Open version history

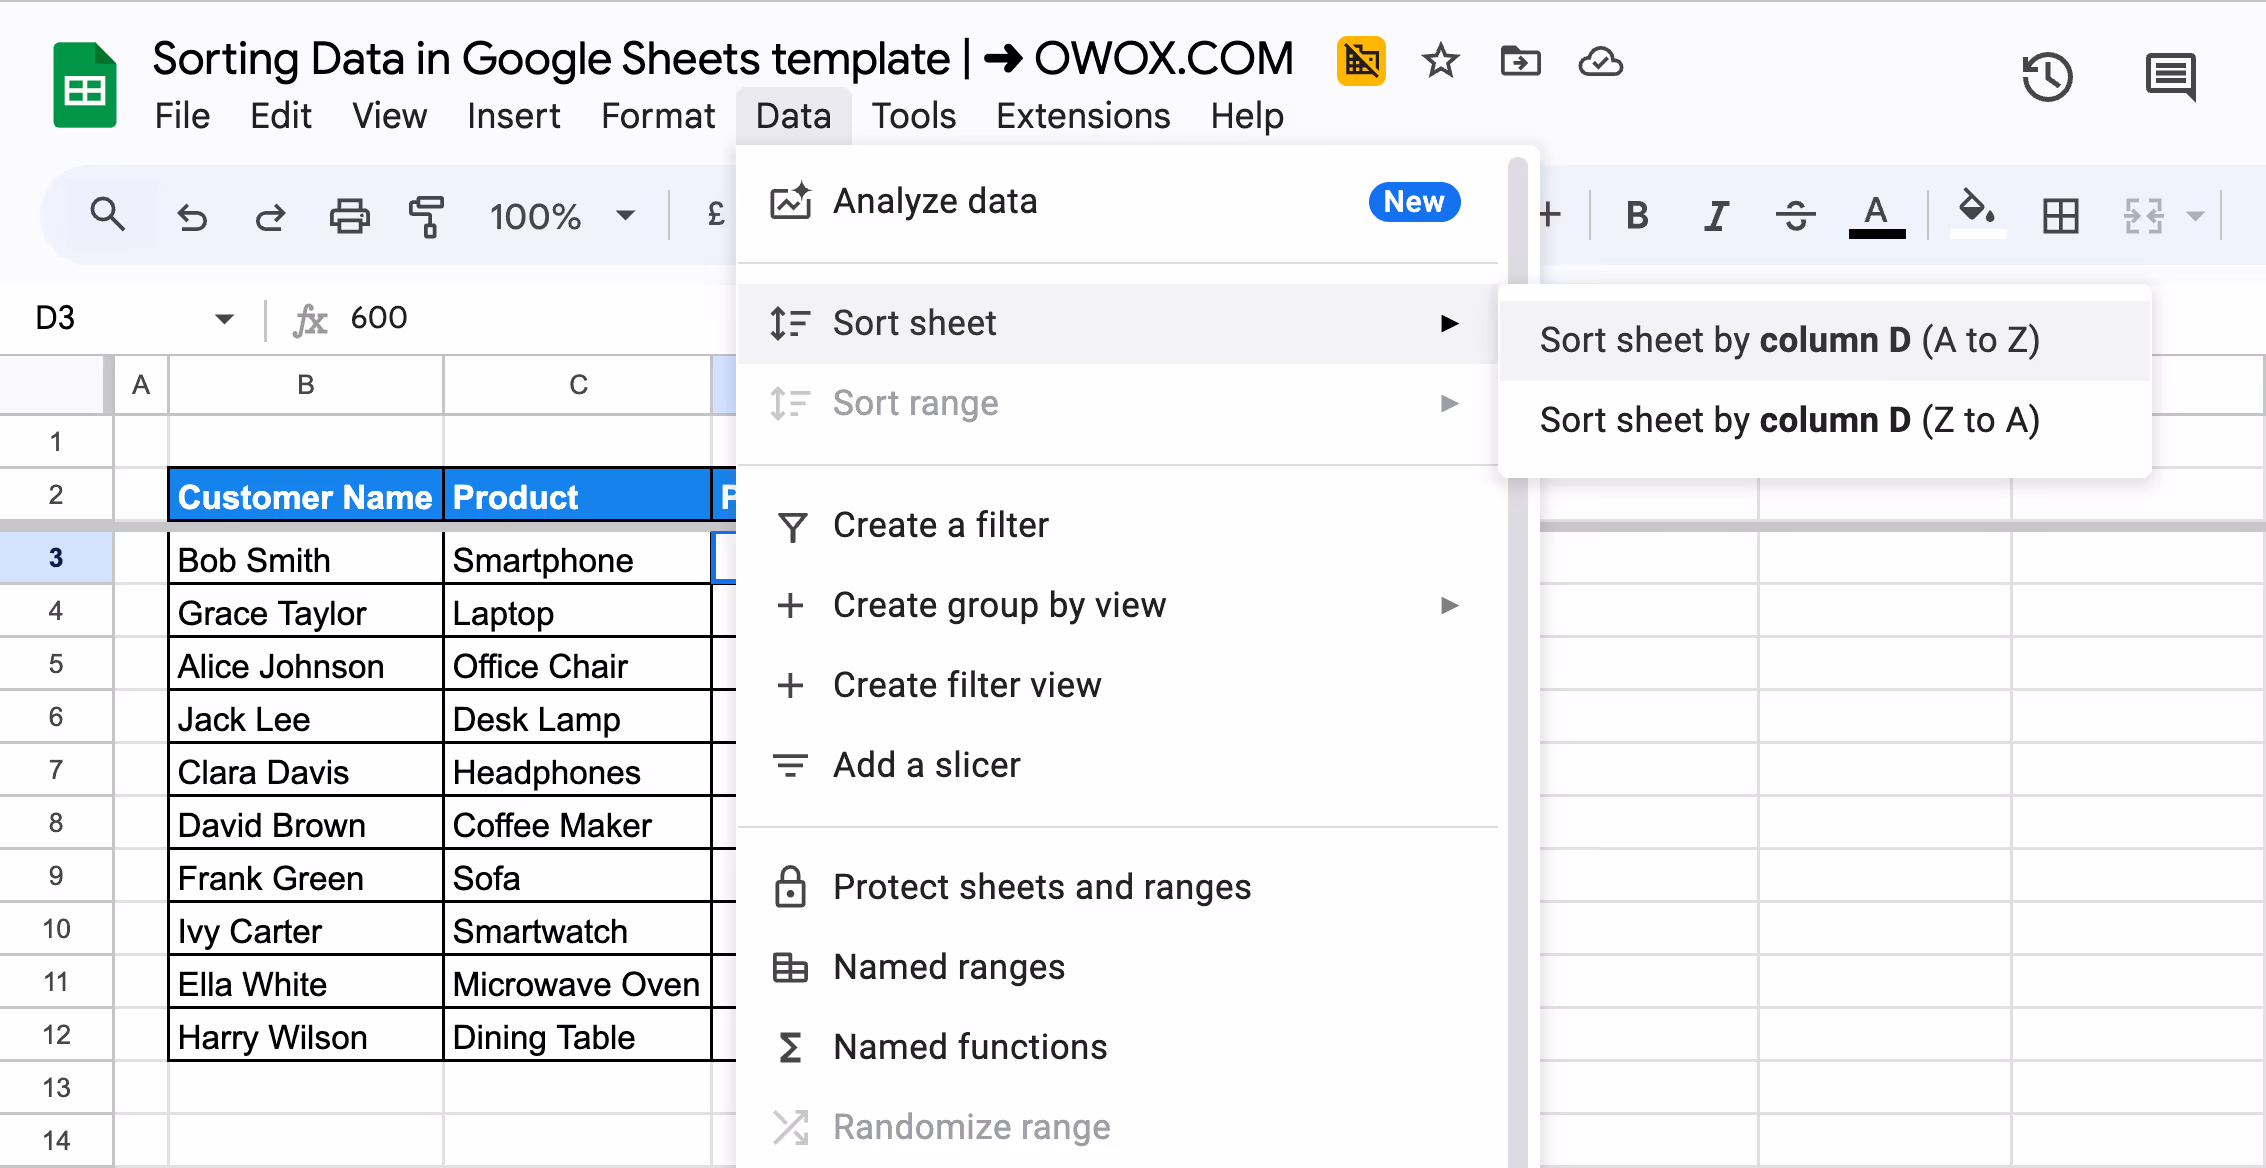coord(2047,75)
